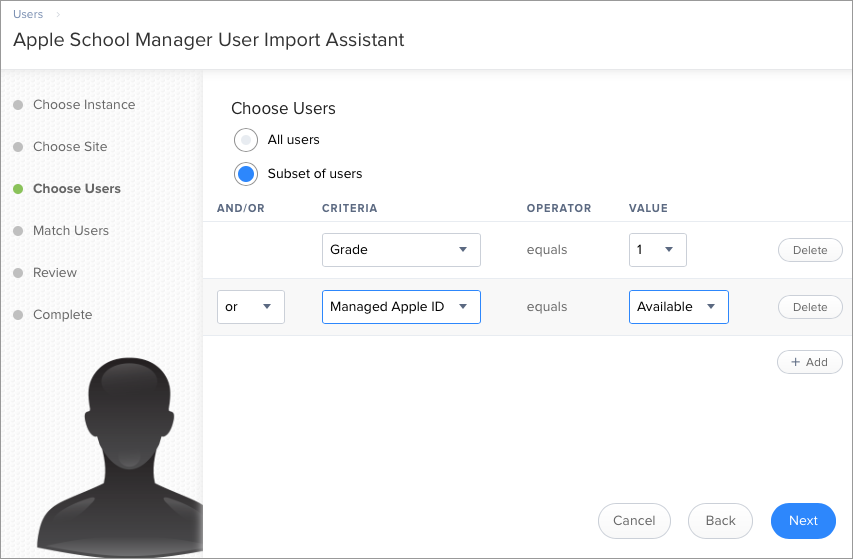Open the Users breadcrumb link
This screenshot has width=853, height=559.
pos(28,15)
